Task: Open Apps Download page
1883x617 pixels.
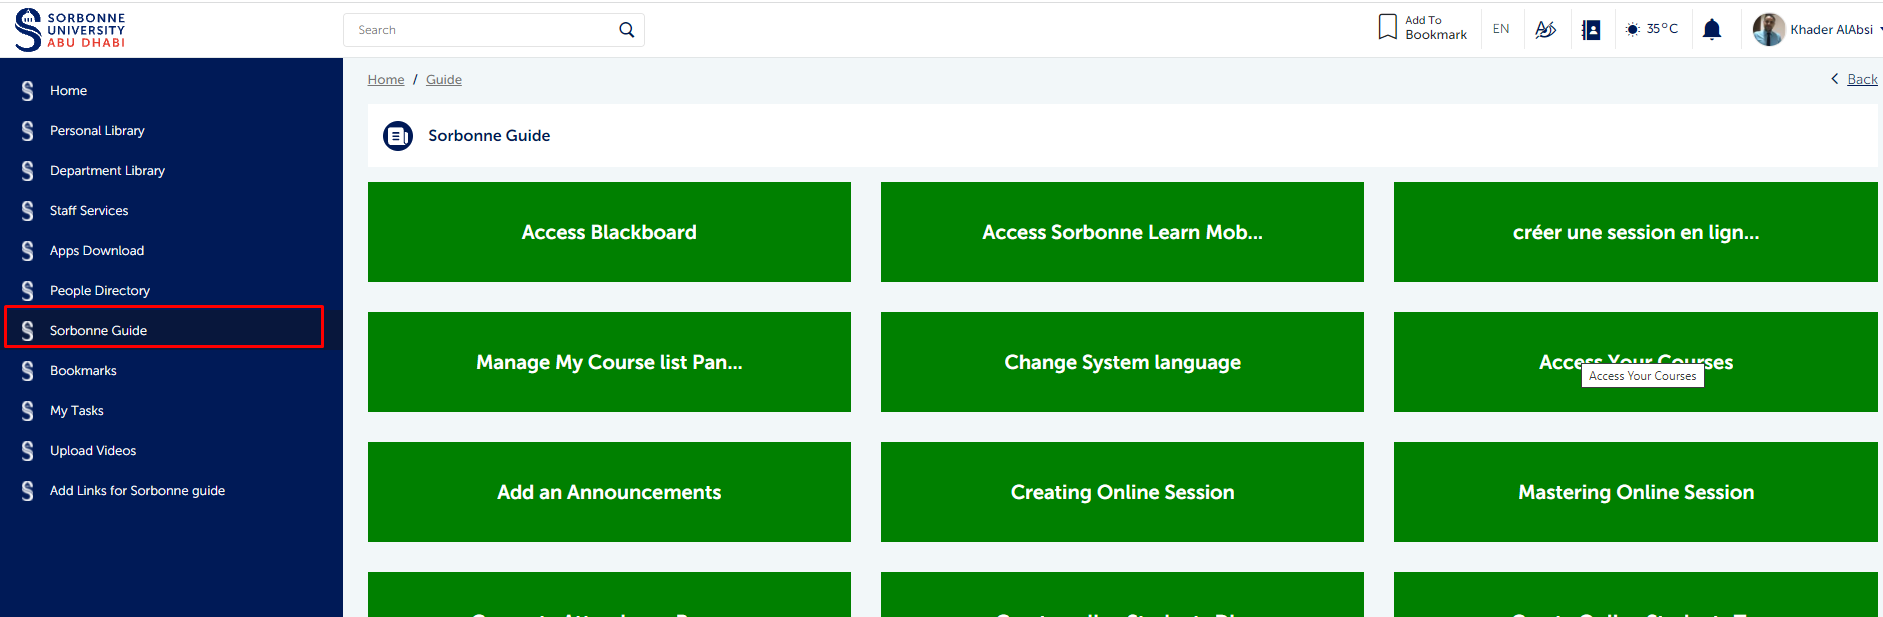Action: pyautogui.click(x=97, y=251)
